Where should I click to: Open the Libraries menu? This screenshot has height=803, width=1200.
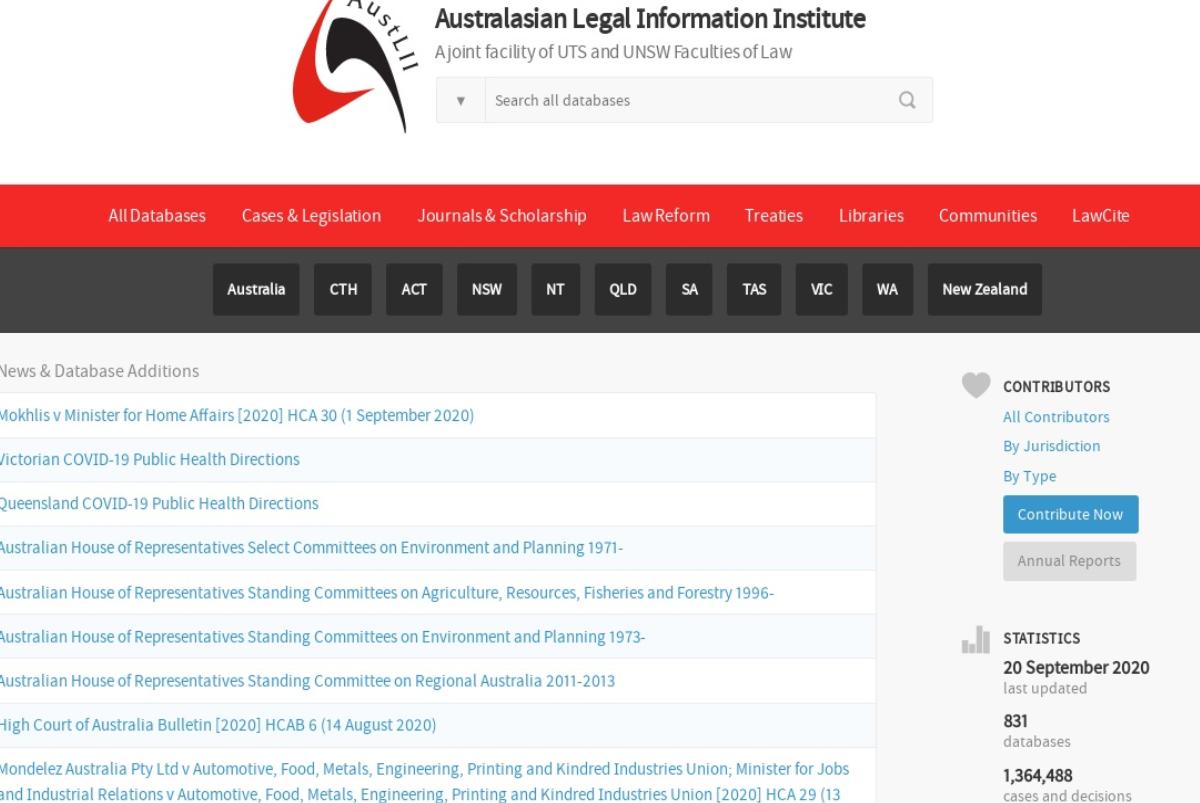[x=871, y=216]
